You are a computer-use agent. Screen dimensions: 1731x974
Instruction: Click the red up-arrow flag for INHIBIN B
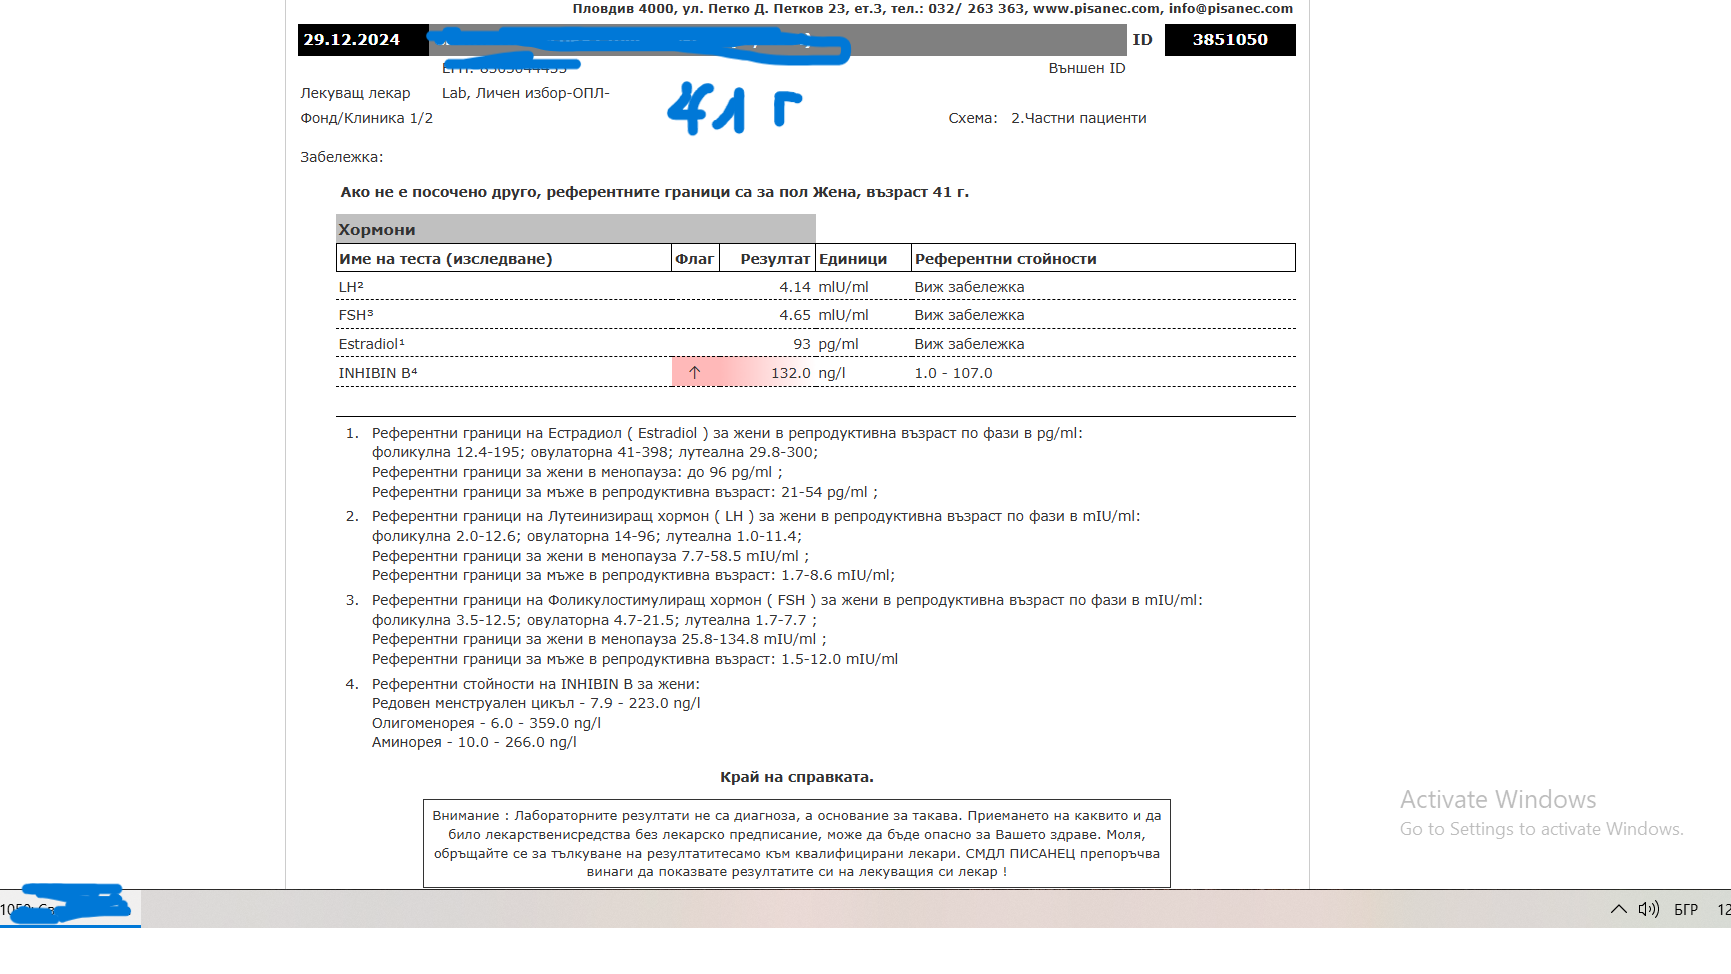point(694,373)
